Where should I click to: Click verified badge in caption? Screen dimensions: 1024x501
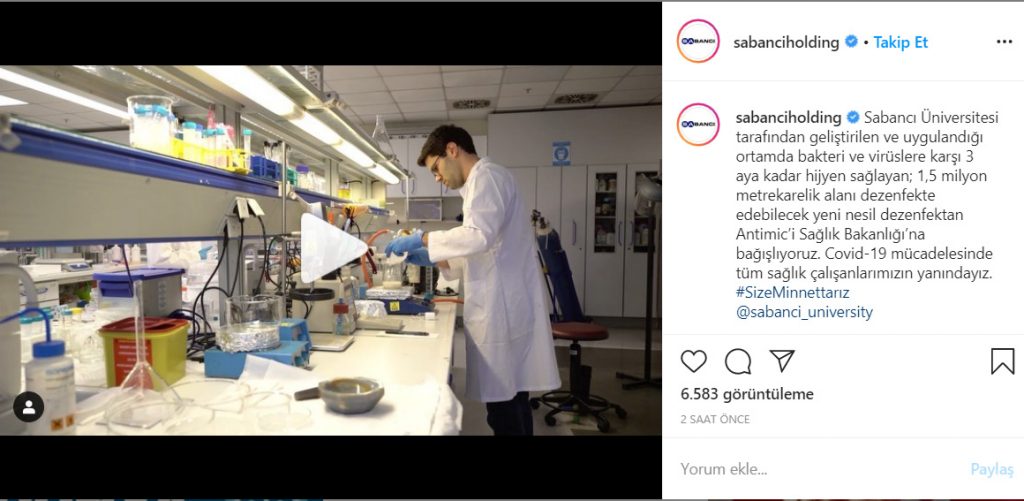coord(853,118)
